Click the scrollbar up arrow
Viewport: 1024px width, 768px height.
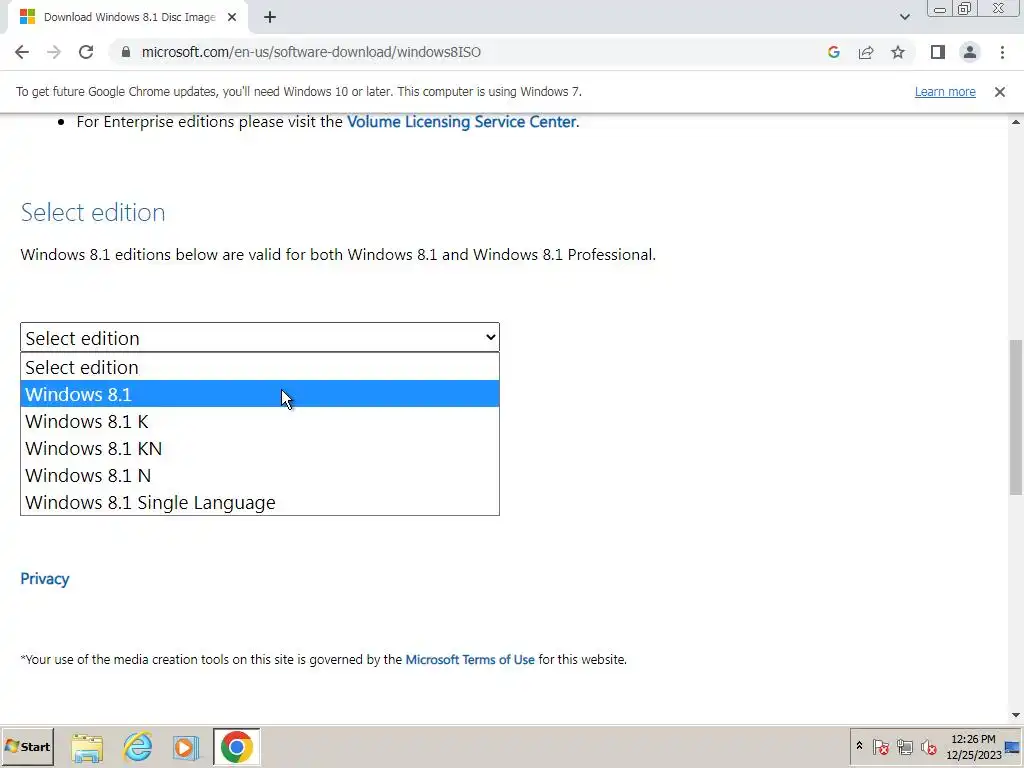click(1016, 122)
